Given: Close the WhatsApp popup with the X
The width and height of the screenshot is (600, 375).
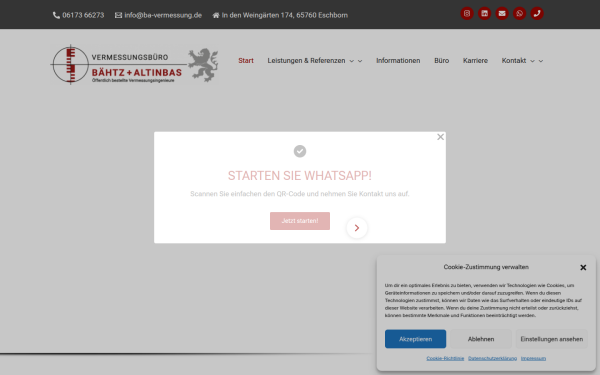Looking at the screenshot, I should click(x=440, y=137).
